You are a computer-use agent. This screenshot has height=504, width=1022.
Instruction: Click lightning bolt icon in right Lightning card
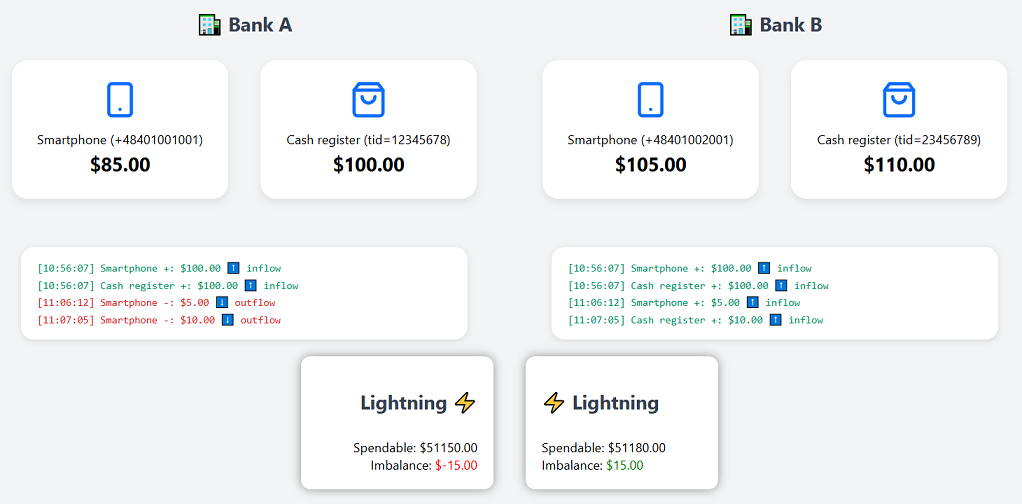(x=554, y=403)
